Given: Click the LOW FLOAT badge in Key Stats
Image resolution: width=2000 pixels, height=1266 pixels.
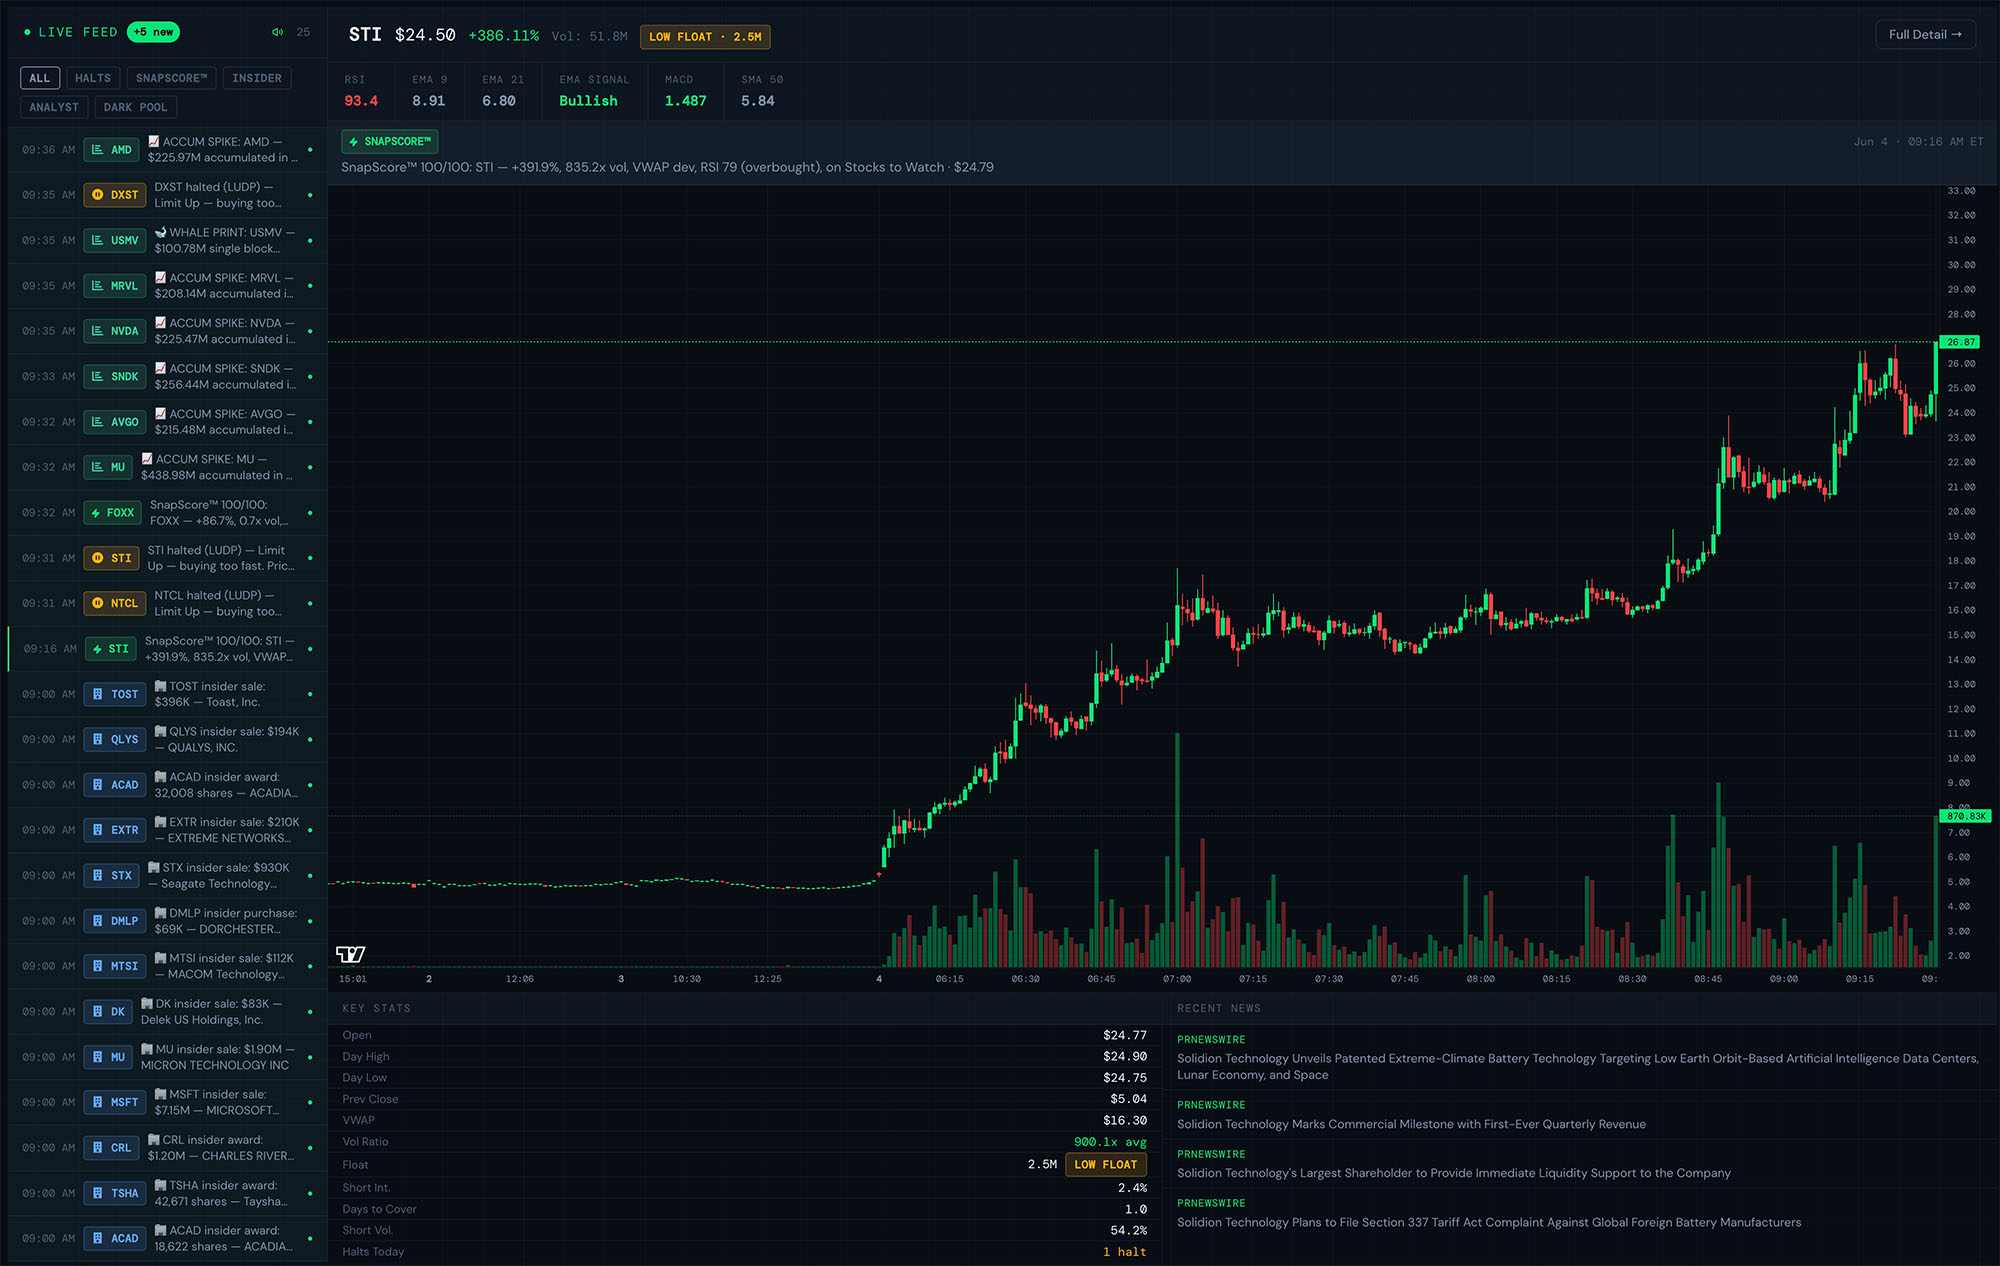Looking at the screenshot, I should [1106, 1165].
